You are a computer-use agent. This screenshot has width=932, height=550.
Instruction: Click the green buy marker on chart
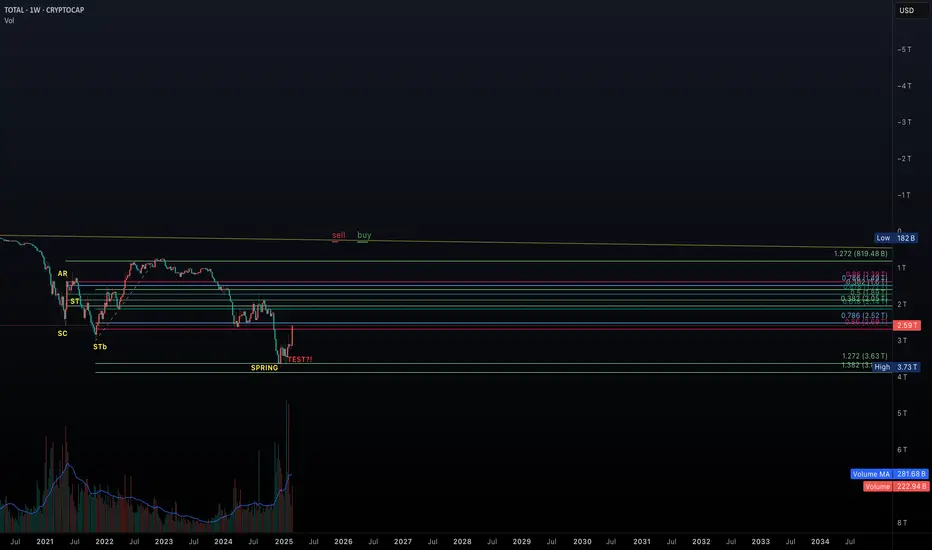click(364, 235)
